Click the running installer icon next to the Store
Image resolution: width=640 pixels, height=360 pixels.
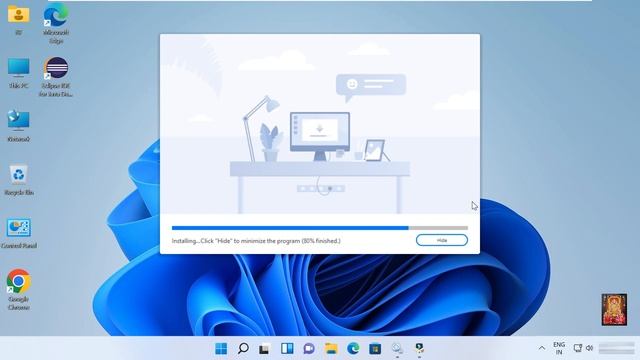[x=397, y=349]
